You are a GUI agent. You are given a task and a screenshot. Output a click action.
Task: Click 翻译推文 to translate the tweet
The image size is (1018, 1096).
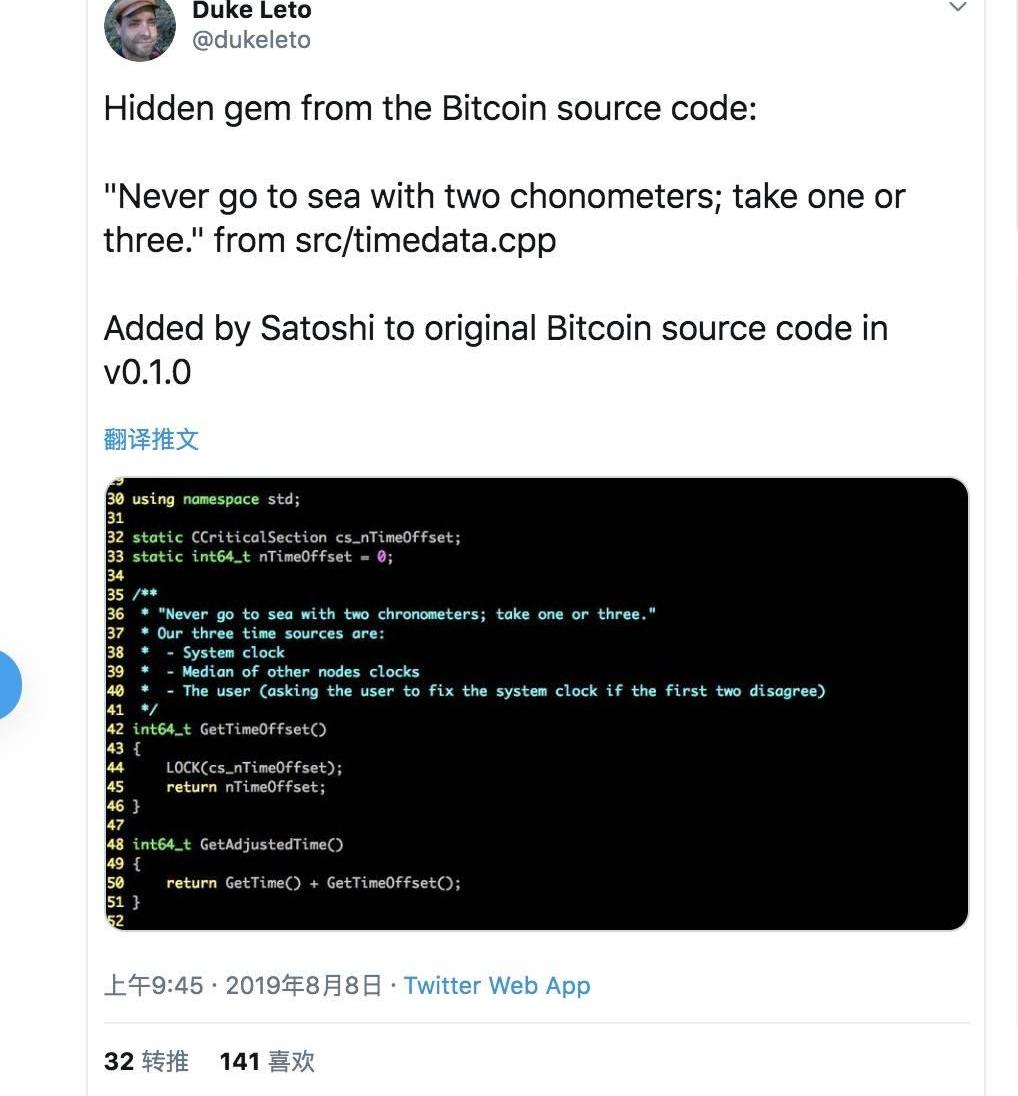click(x=151, y=440)
